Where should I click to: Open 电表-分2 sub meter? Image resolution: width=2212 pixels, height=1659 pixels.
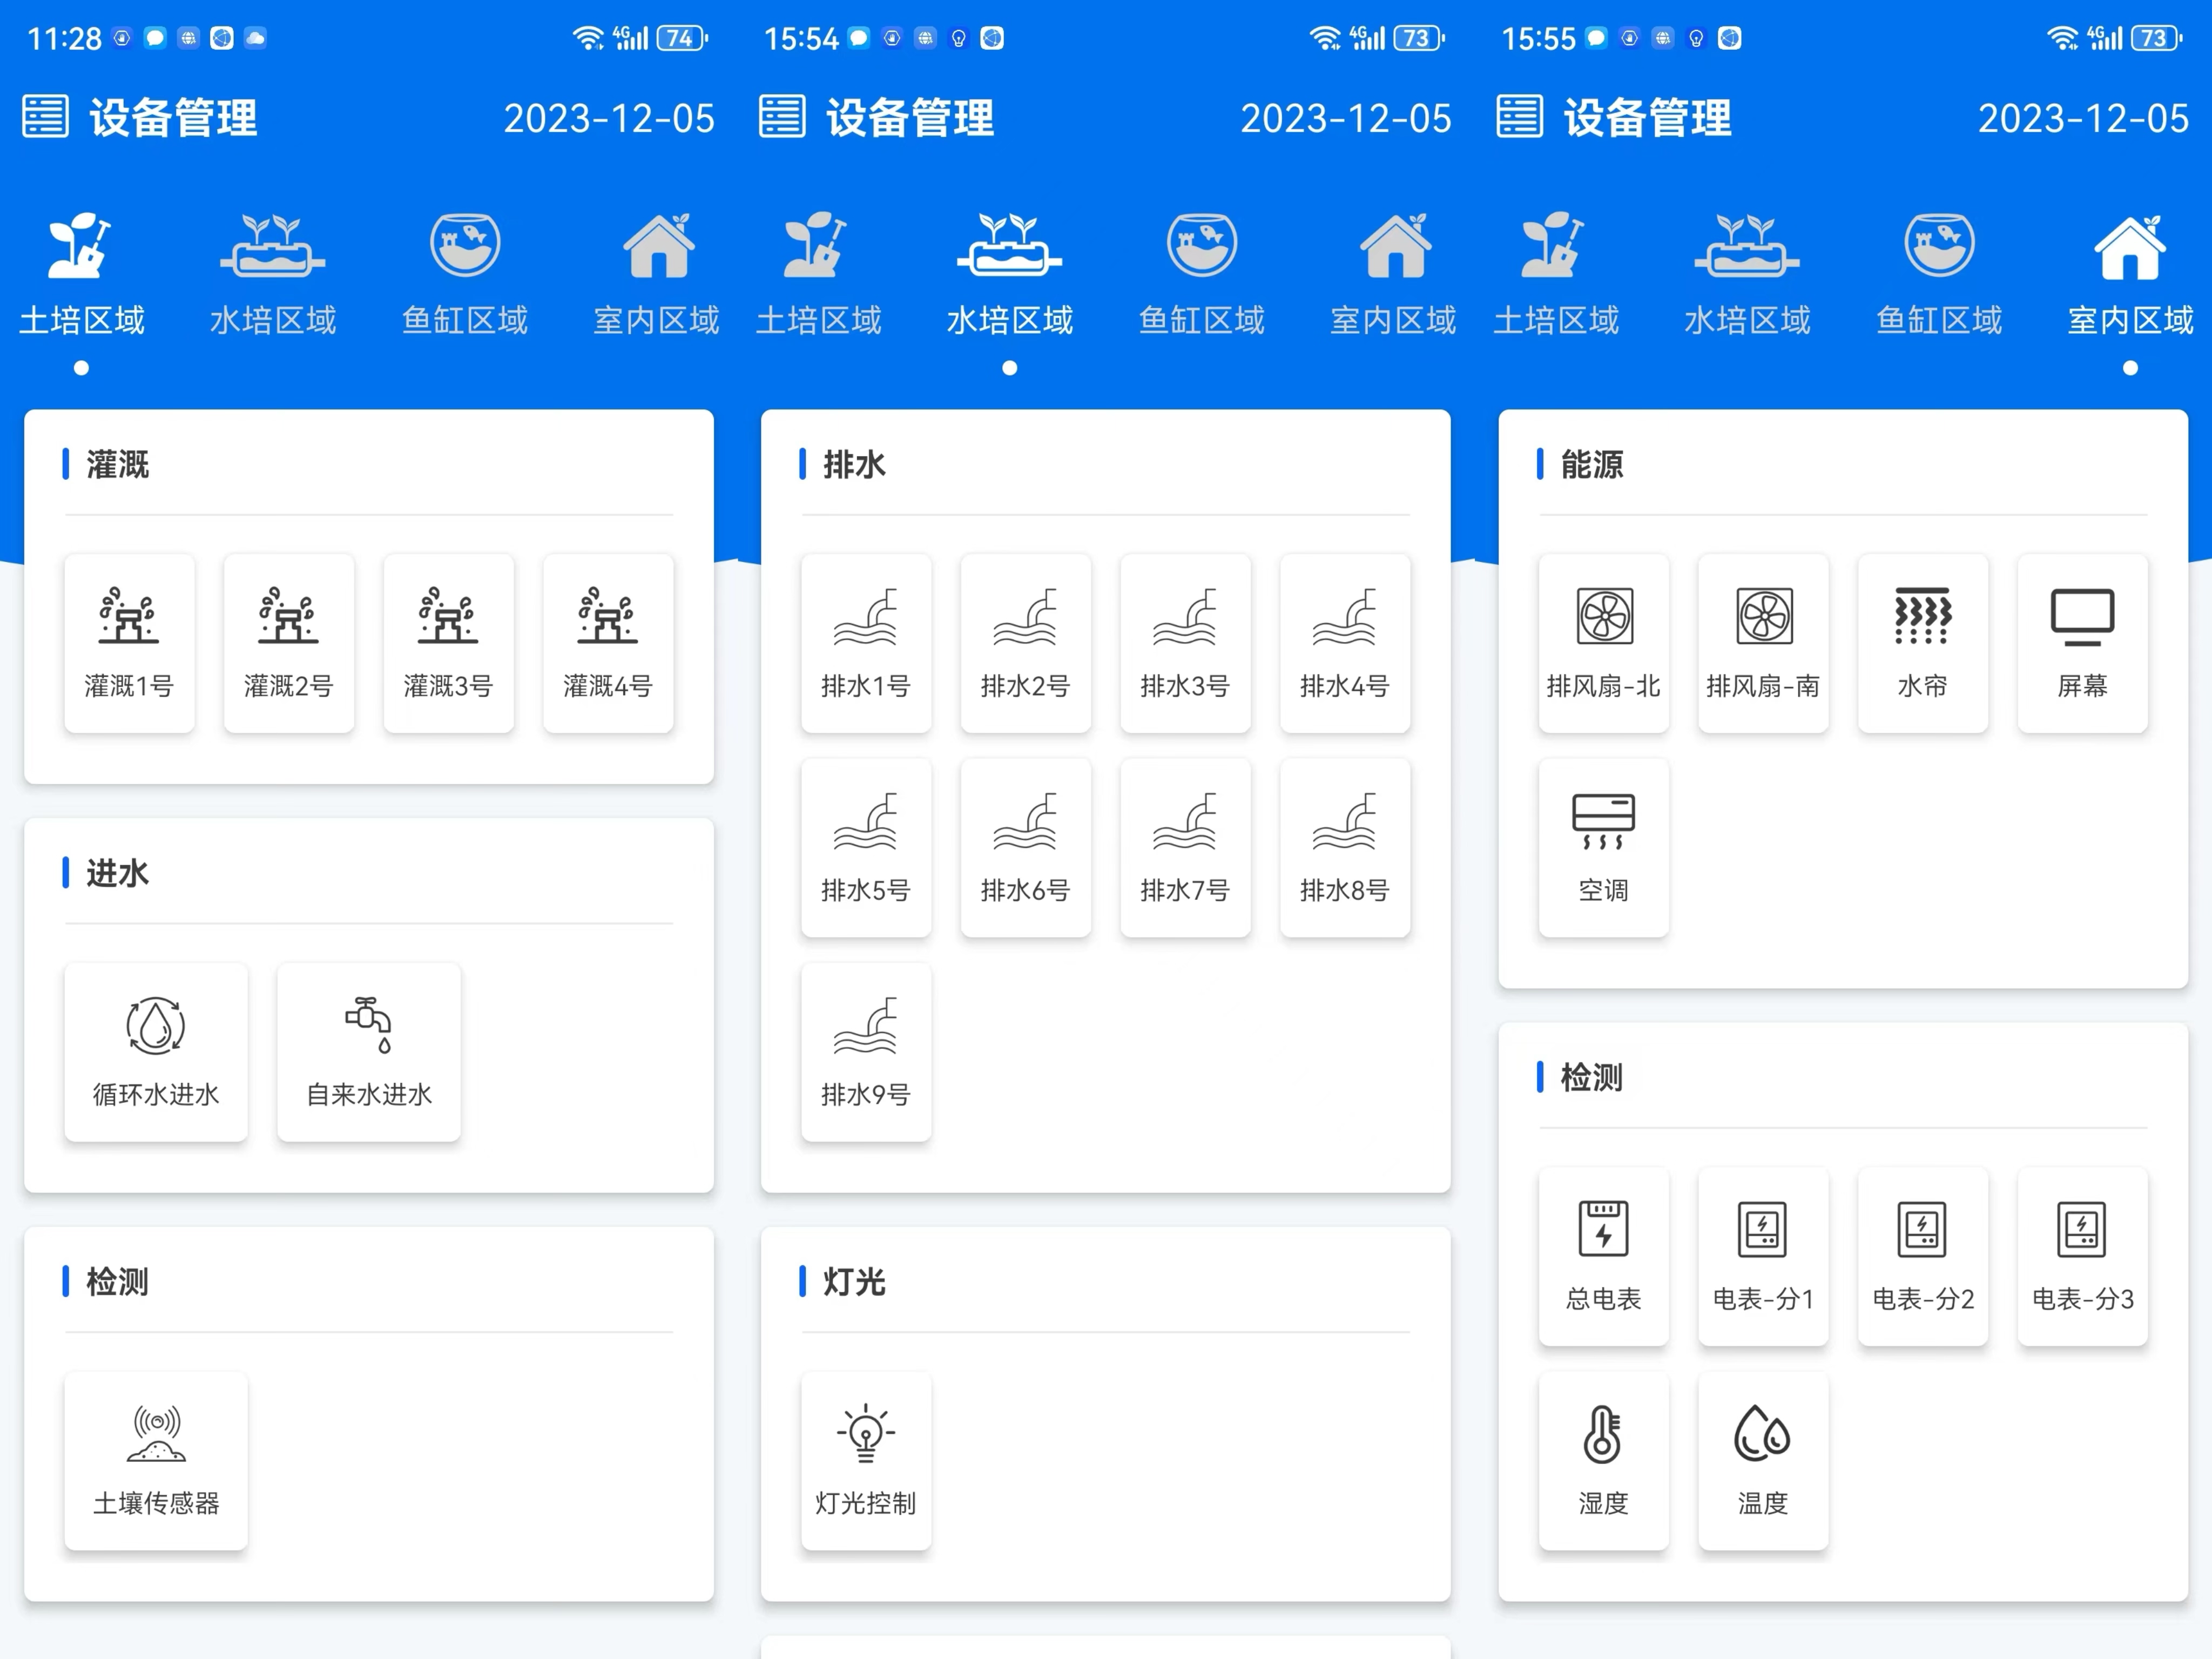point(1923,1256)
